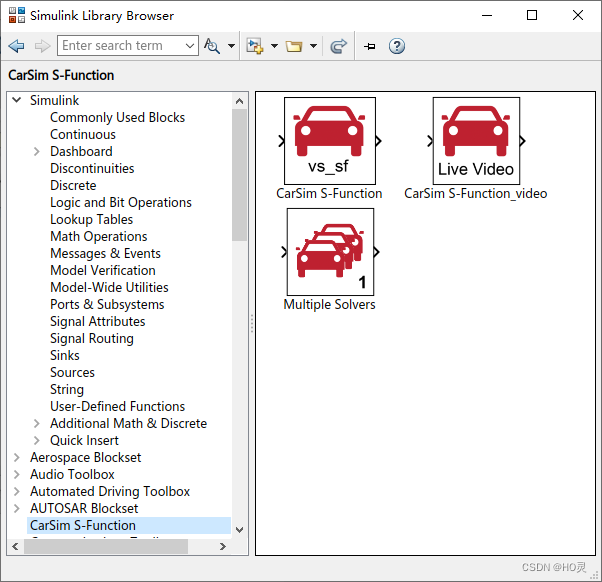This screenshot has height=582, width=602.
Task: Select the Discontinuities library
Action: (92, 168)
